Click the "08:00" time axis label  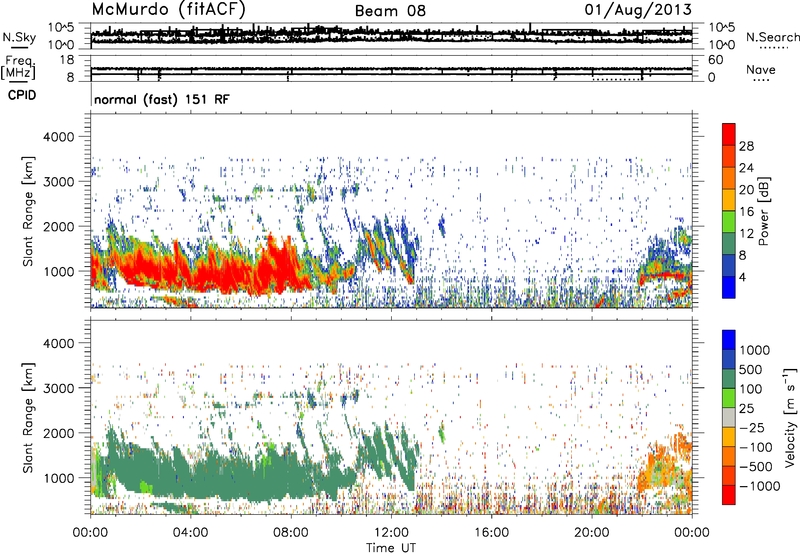click(291, 533)
